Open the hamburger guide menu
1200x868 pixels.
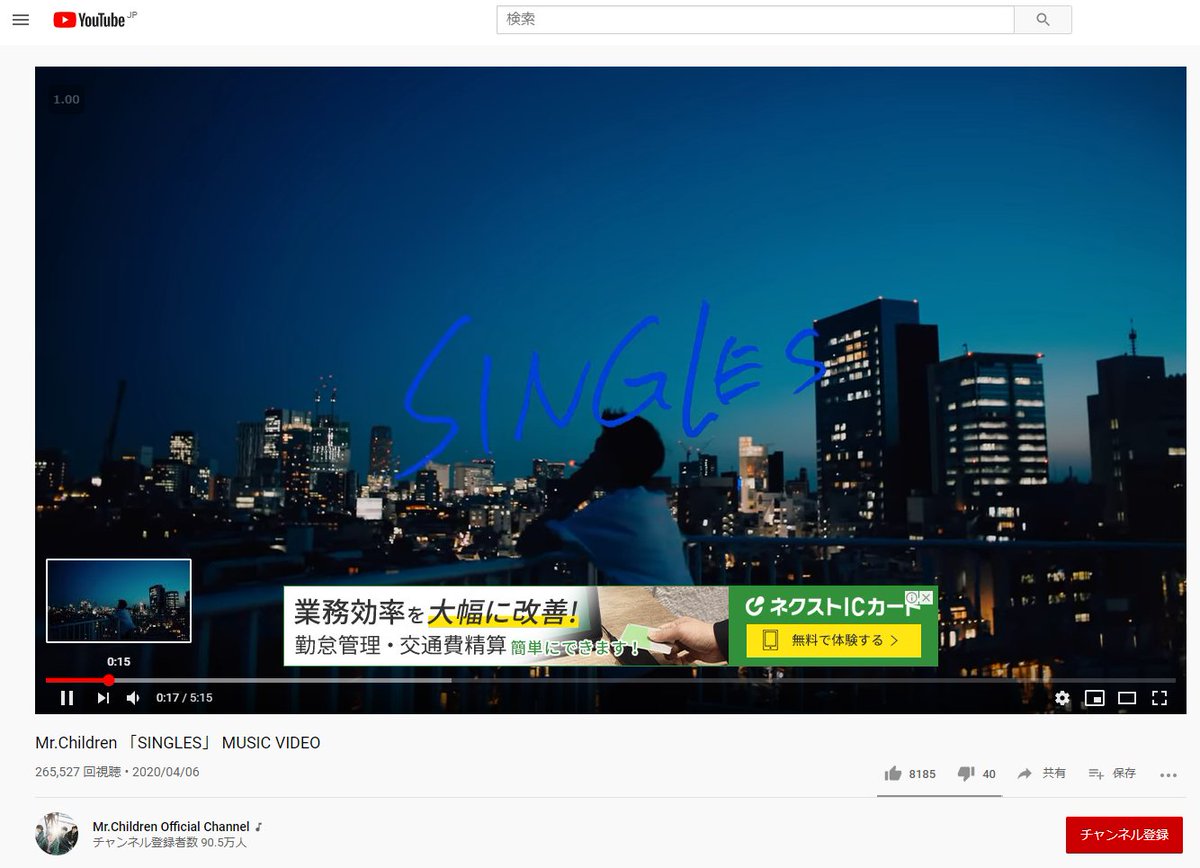pos(20,20)
